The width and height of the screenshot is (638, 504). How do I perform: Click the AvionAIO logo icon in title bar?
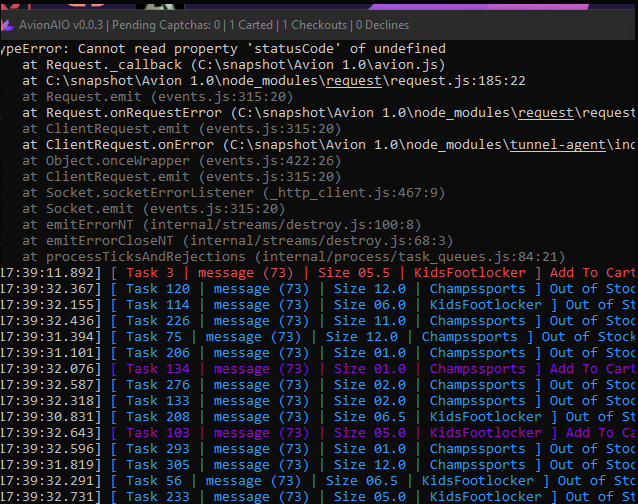7,26
